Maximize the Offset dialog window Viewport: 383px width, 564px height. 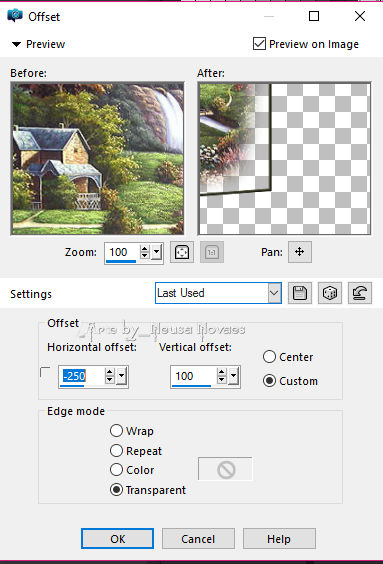[314, 16]
